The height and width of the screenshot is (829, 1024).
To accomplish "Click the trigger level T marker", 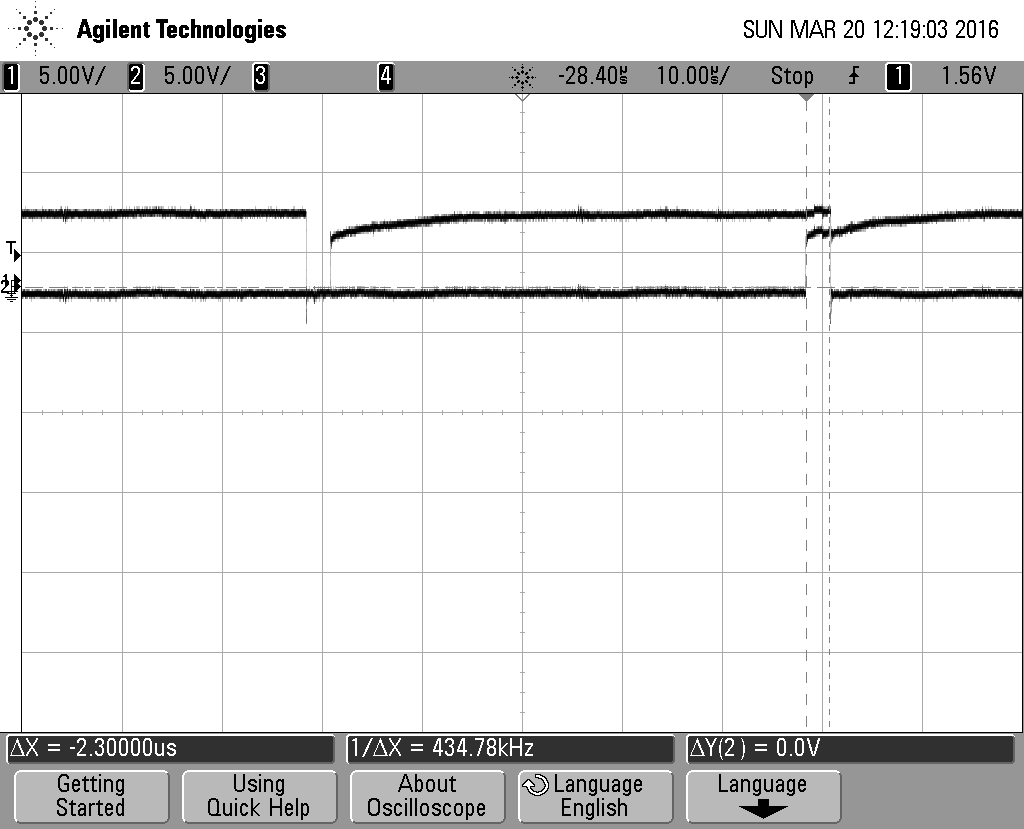I will point(13,250).
